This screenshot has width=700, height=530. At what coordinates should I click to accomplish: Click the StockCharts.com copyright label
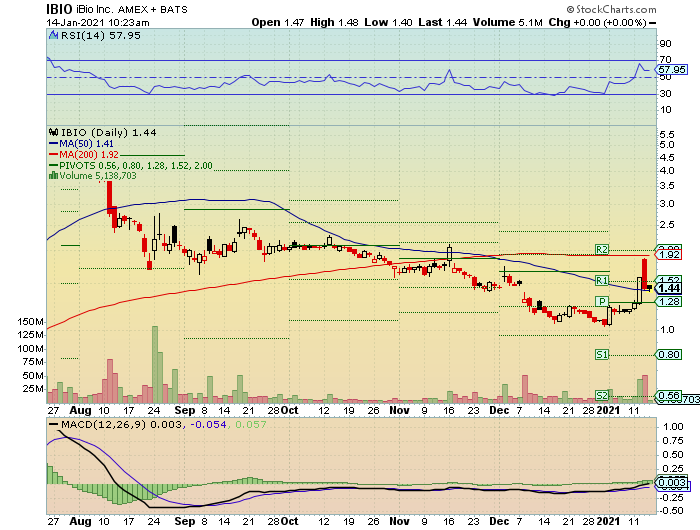(612, 9)
